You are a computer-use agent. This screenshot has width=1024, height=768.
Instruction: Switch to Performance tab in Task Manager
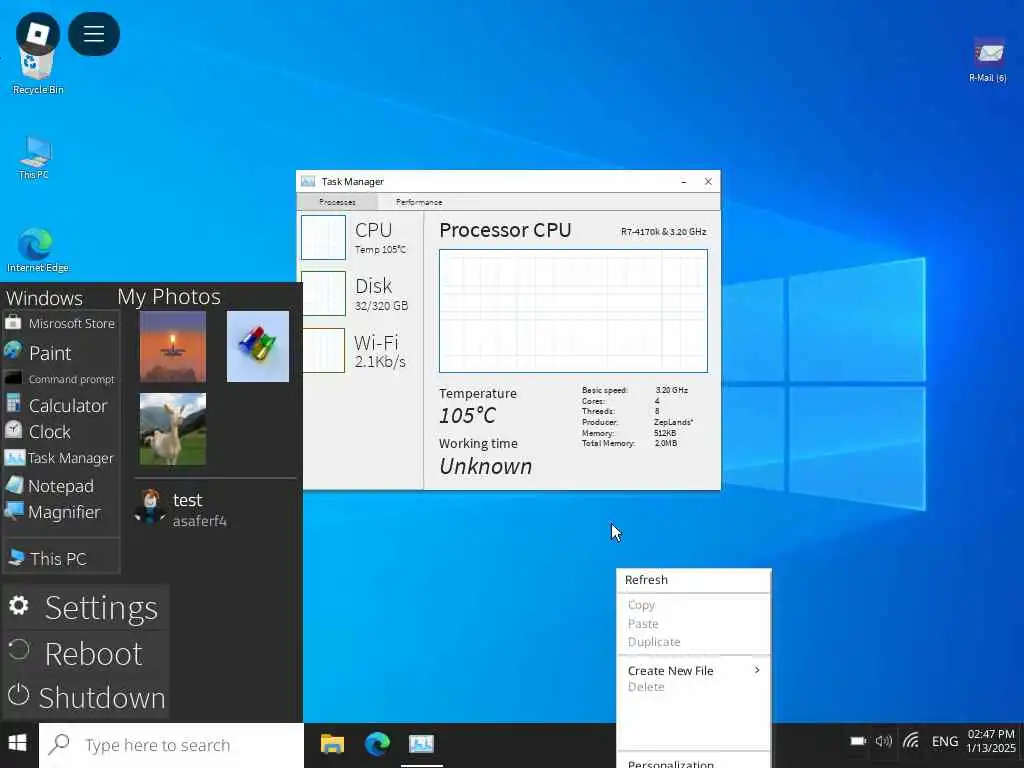(x=419, y=202)
